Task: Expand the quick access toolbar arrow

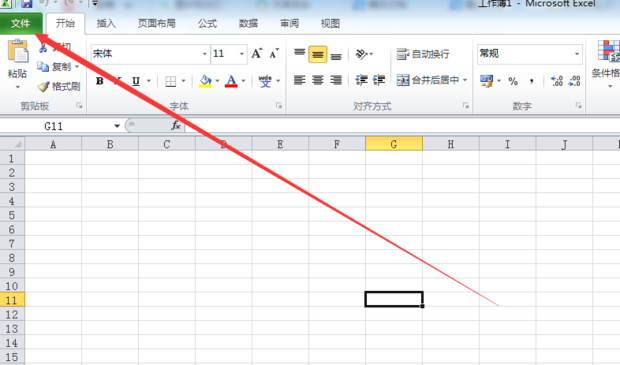Action: pyautogui.click(x=95, y=4)
